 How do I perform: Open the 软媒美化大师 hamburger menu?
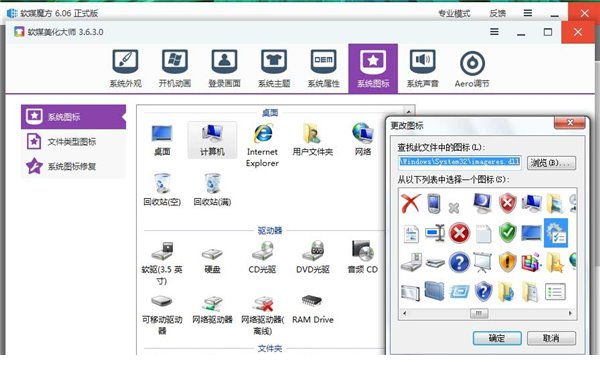tap(494, 32)
